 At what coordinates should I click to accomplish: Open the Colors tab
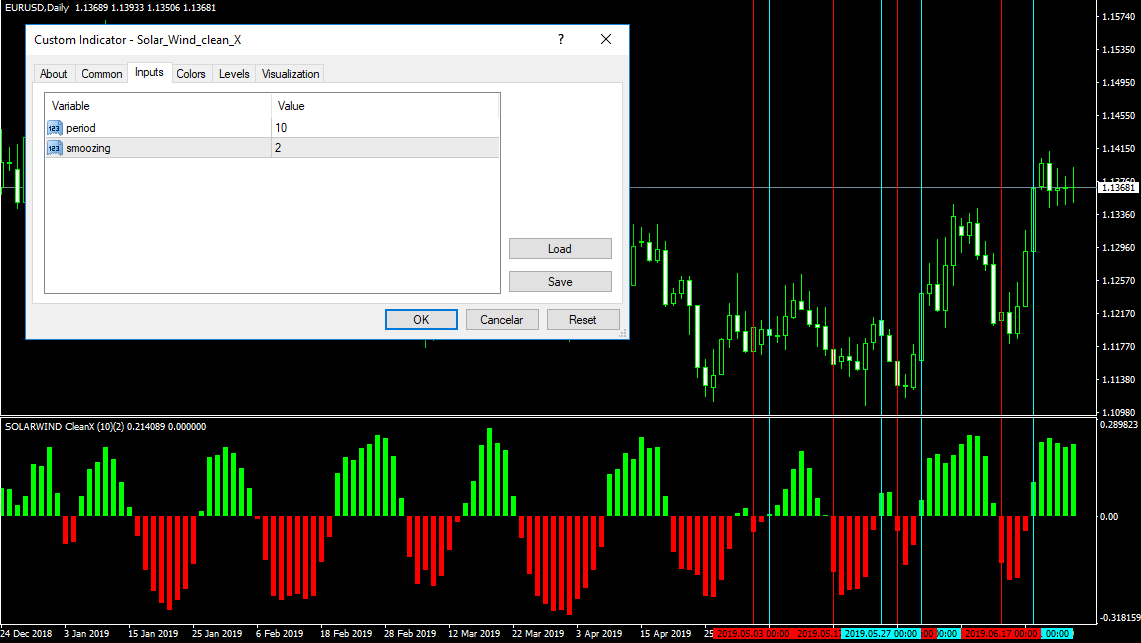point(191,73)
